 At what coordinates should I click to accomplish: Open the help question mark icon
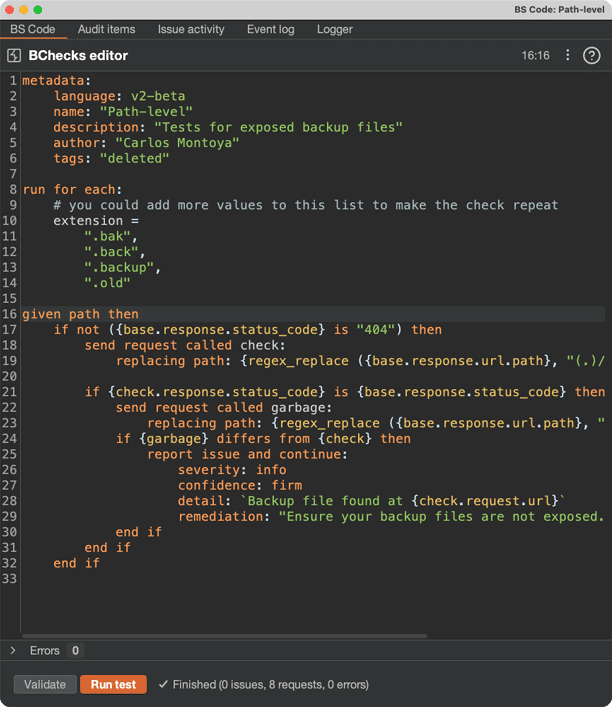click(x=591, y=56)
